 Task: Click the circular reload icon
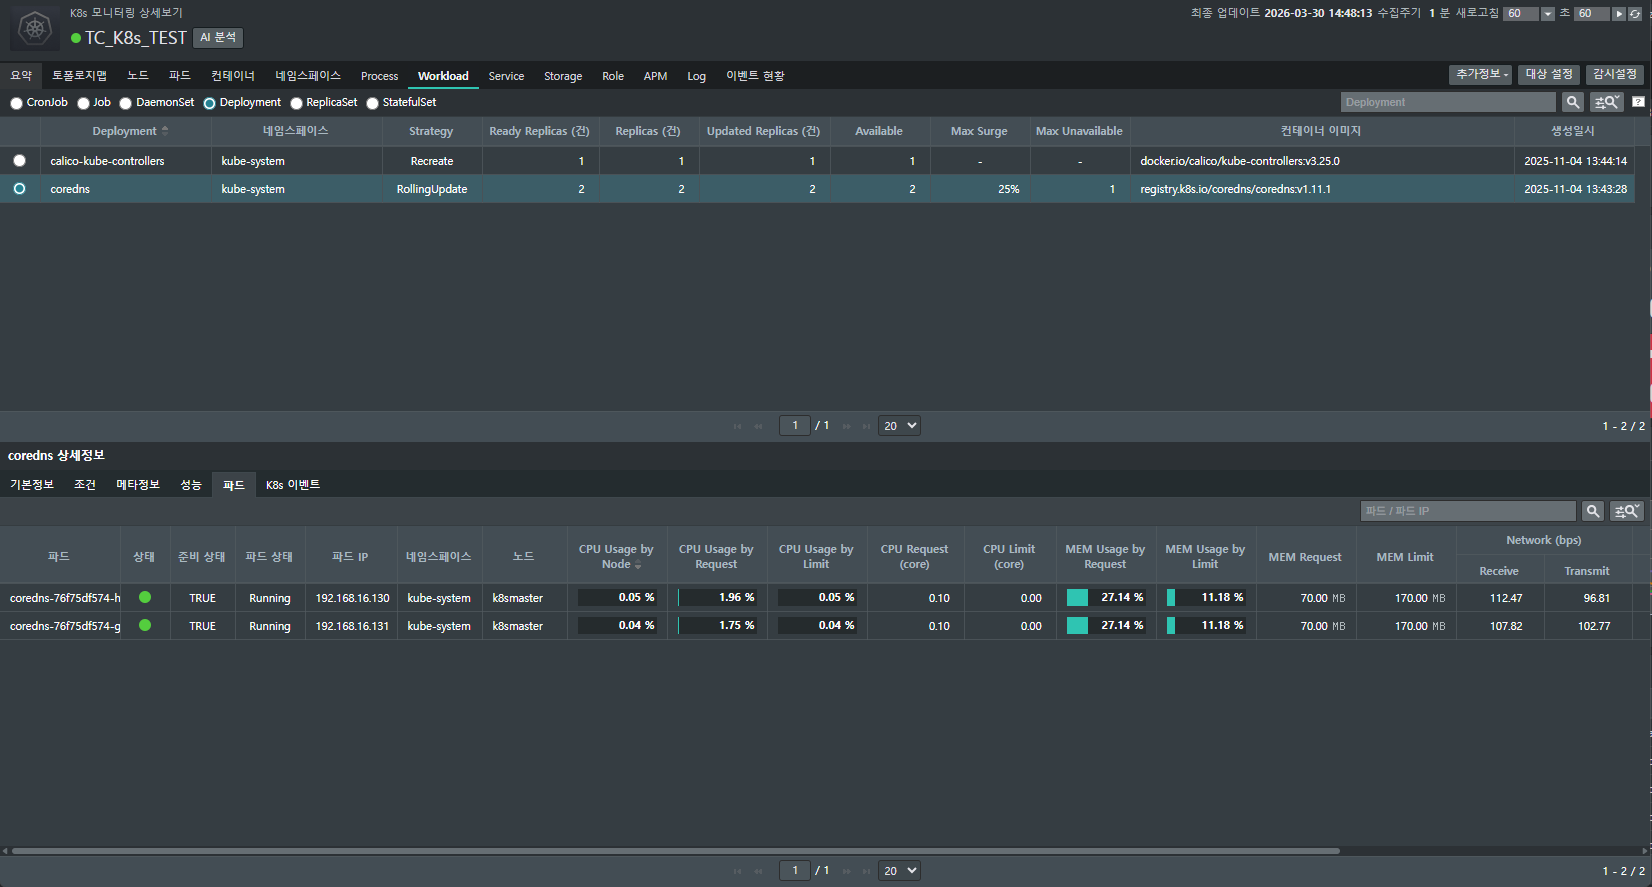pos(1635,14)
